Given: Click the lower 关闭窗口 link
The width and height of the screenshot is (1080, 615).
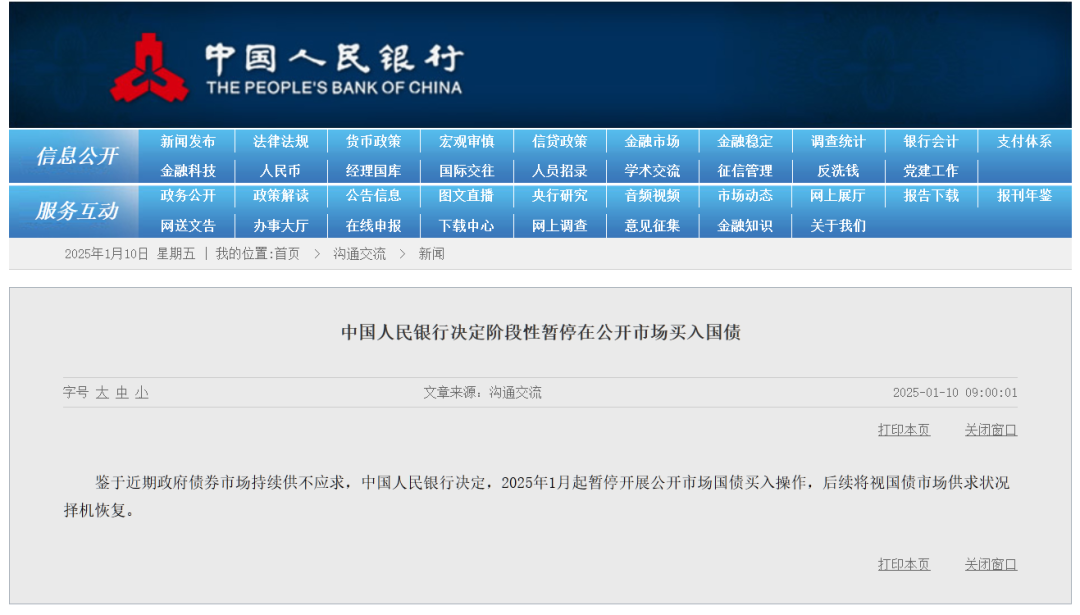Looking at the screenshot, I should click(x=990, y=564).
